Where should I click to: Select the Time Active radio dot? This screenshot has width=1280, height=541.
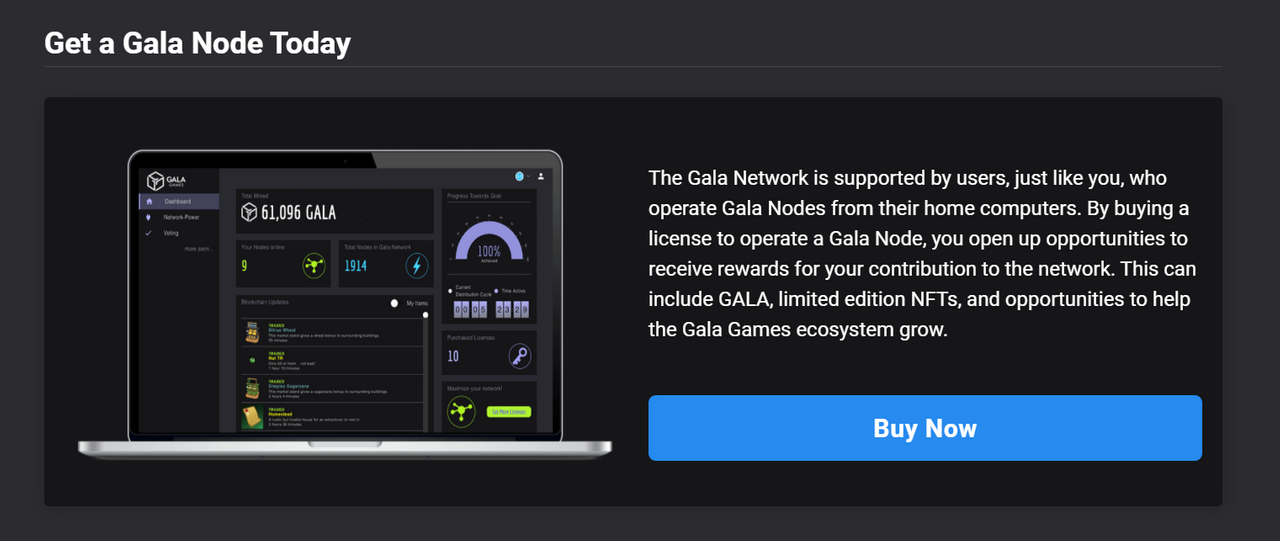click(494, 290)
